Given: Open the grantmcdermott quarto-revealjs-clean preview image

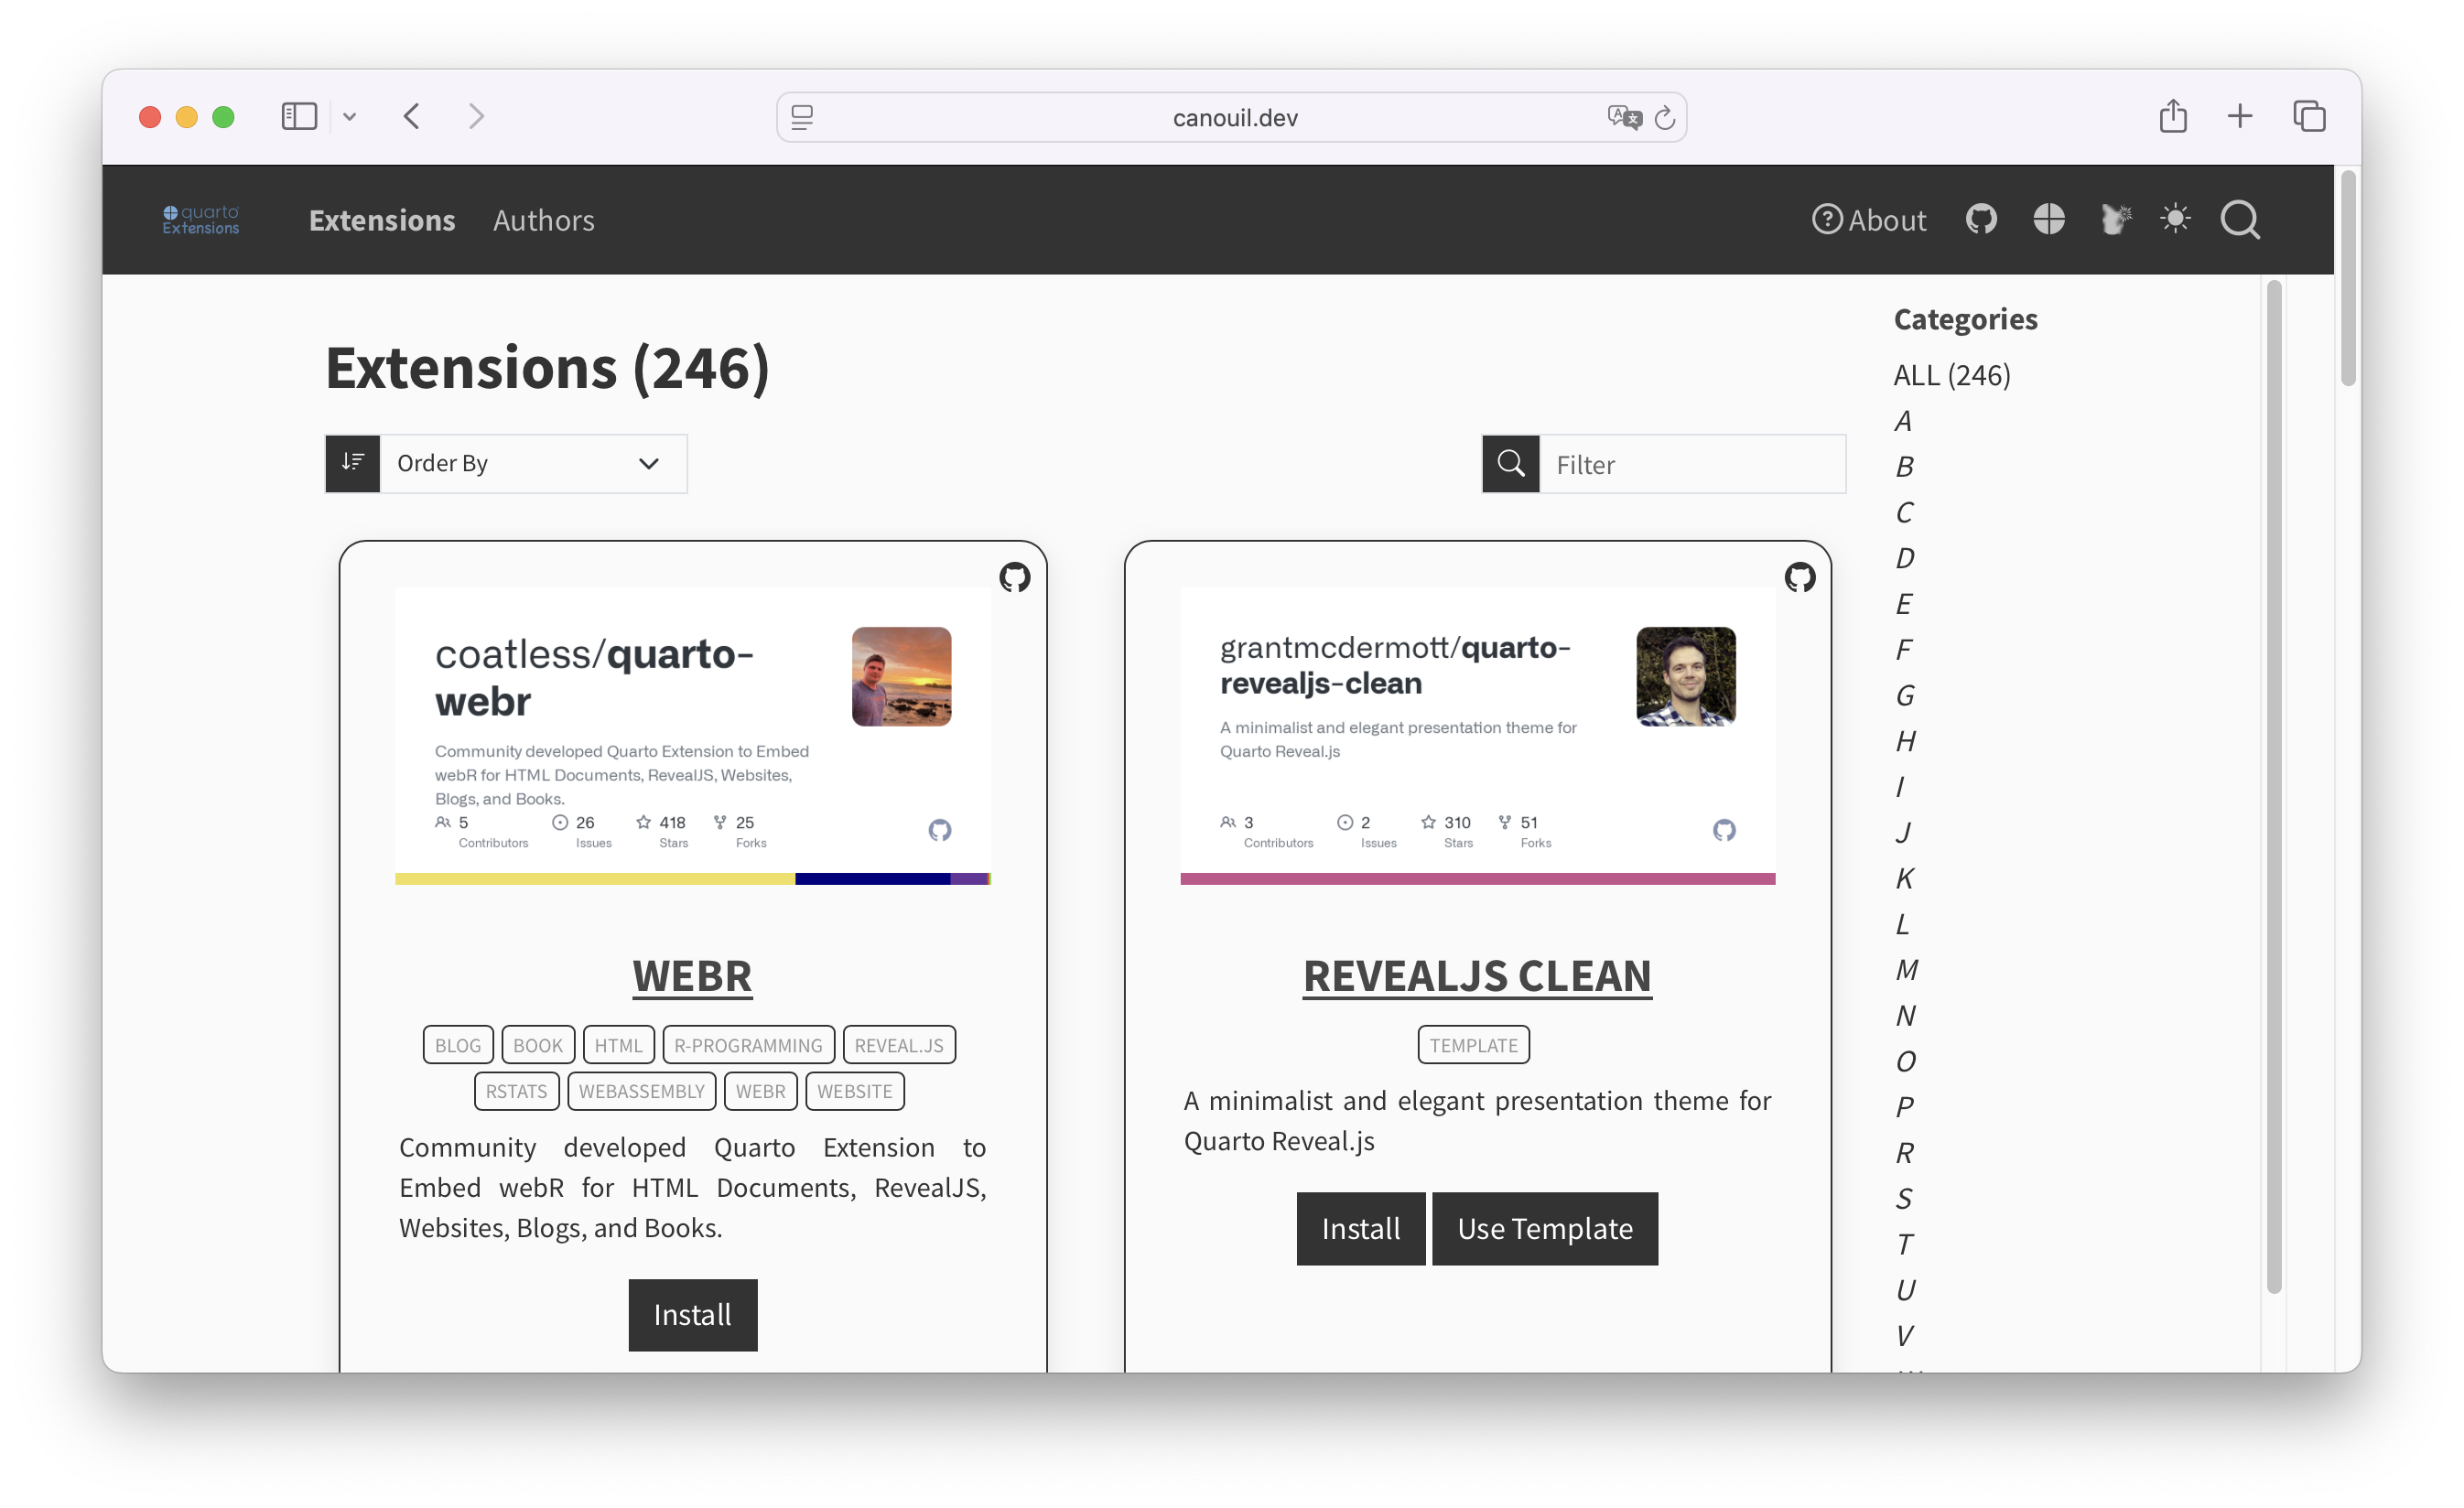Looking at the screenshot, I should pyautogui.click(x=1477, y=736).
